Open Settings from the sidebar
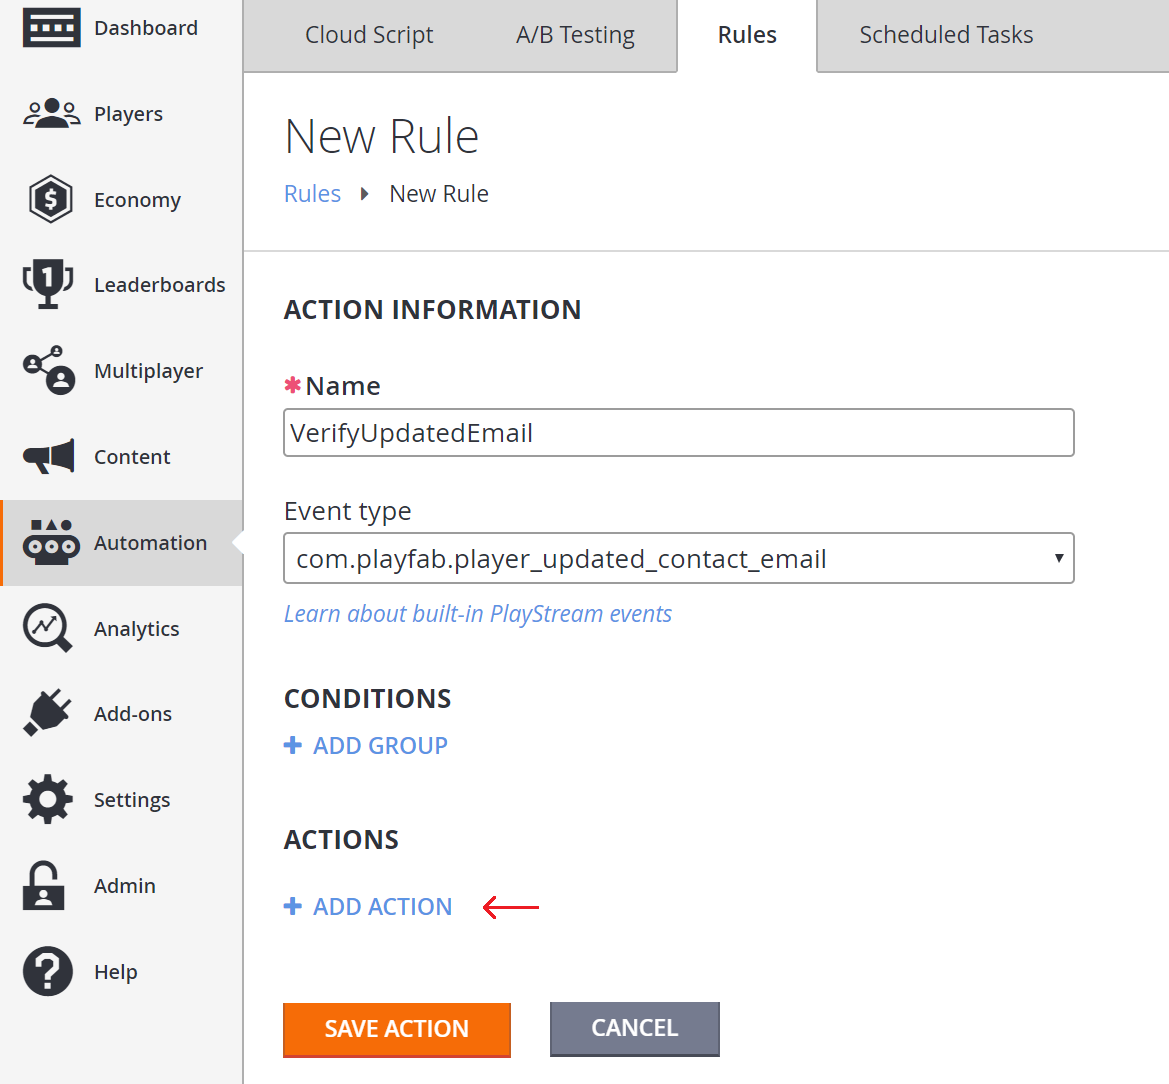The width and height of the screenshot is (1169, 1084). pos(47,799)
